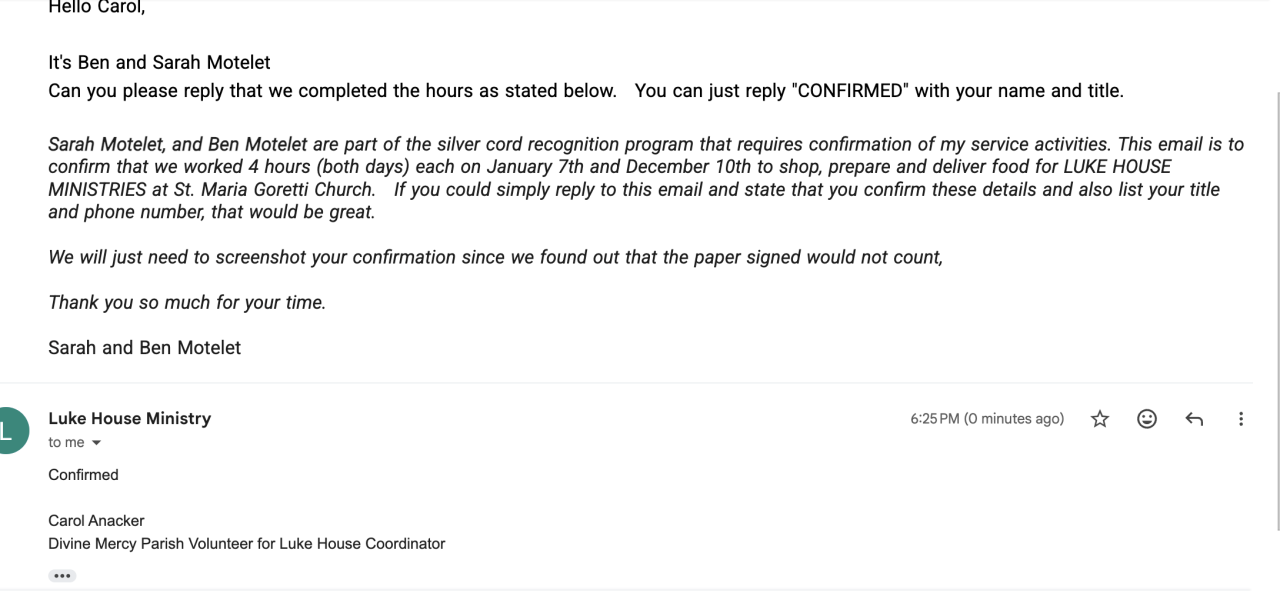Click the Carol Anacker signature name
Viewport: 1280px width, 600px height.
(x=96, y=521)
